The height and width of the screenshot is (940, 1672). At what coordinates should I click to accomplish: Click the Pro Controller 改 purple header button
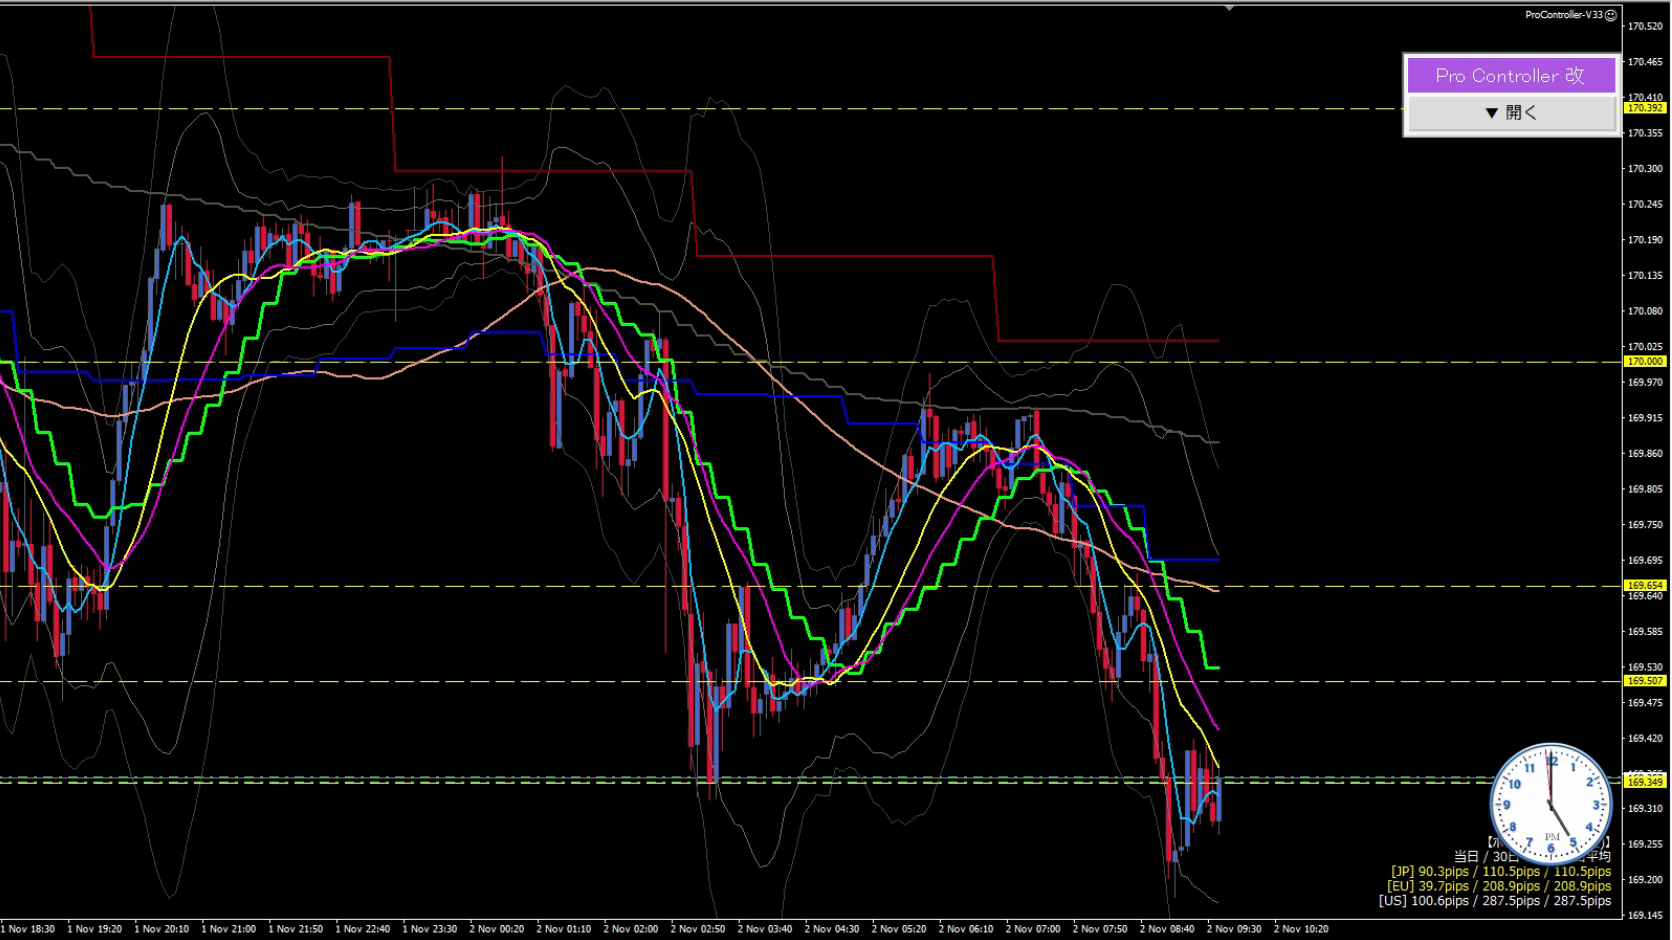point(1511,75)
